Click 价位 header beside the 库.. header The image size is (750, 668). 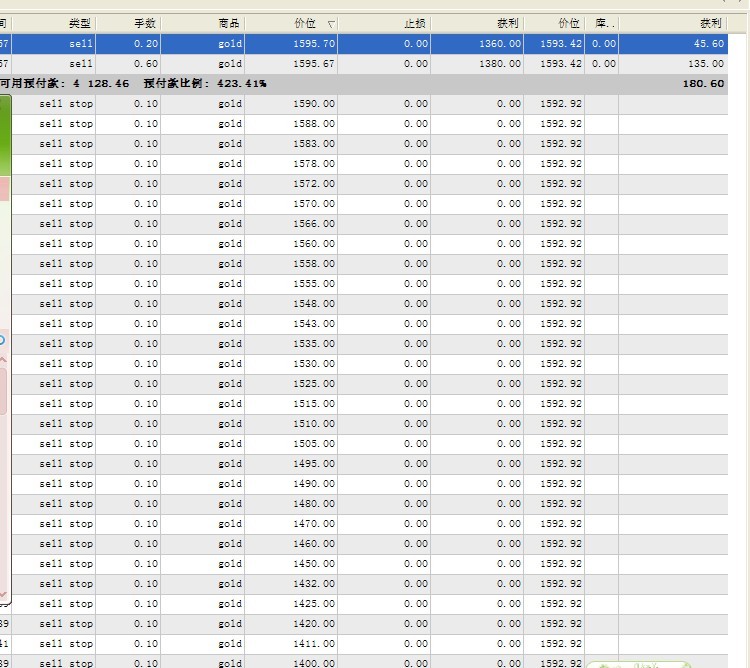pos(554,23)
